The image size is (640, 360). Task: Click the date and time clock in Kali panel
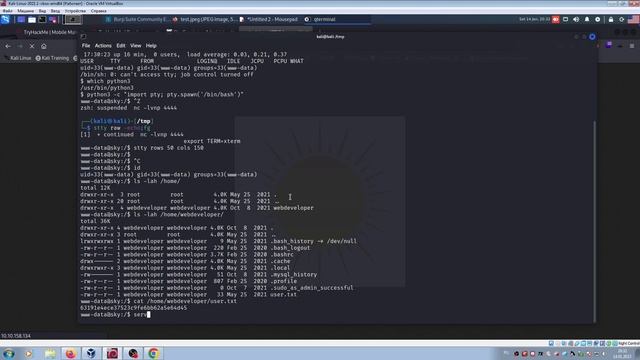click(x=534, y=19)
